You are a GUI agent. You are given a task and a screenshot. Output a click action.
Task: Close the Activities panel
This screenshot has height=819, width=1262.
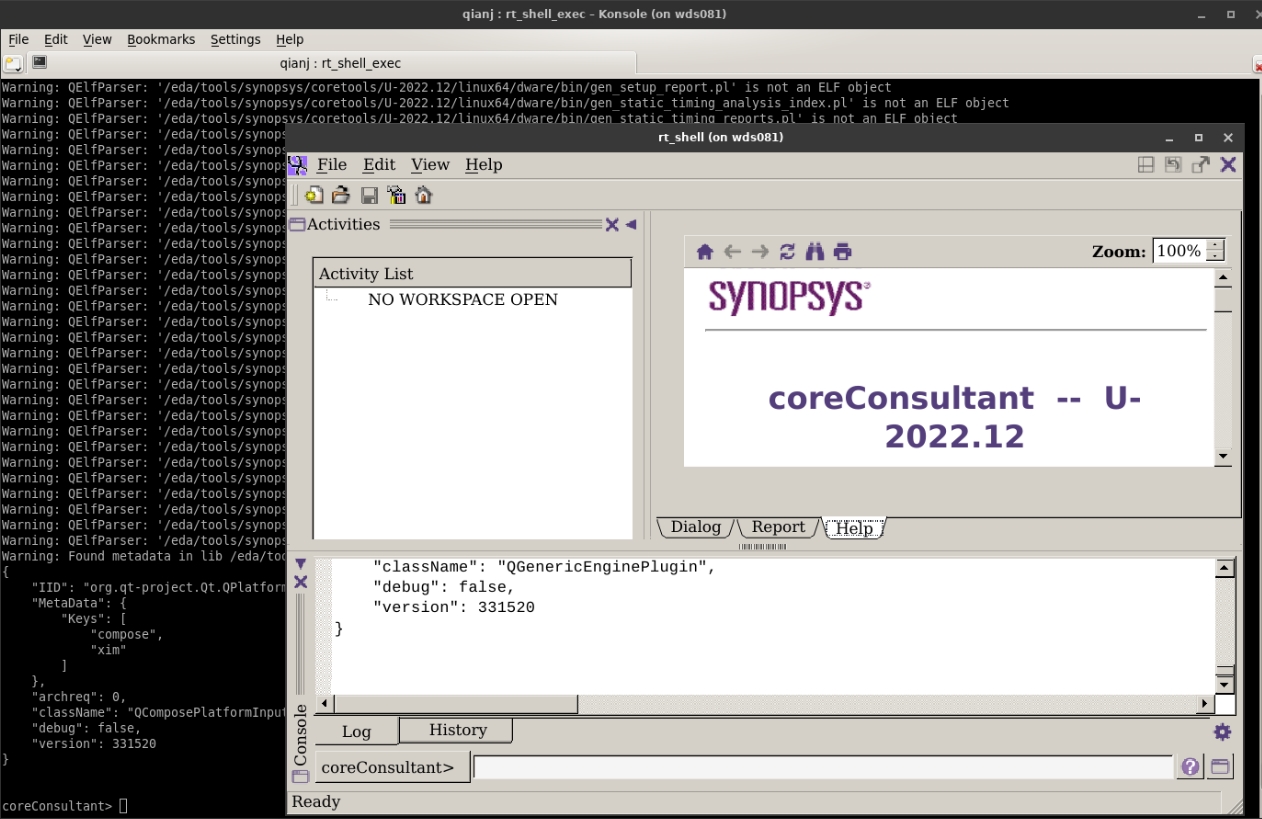612,225
